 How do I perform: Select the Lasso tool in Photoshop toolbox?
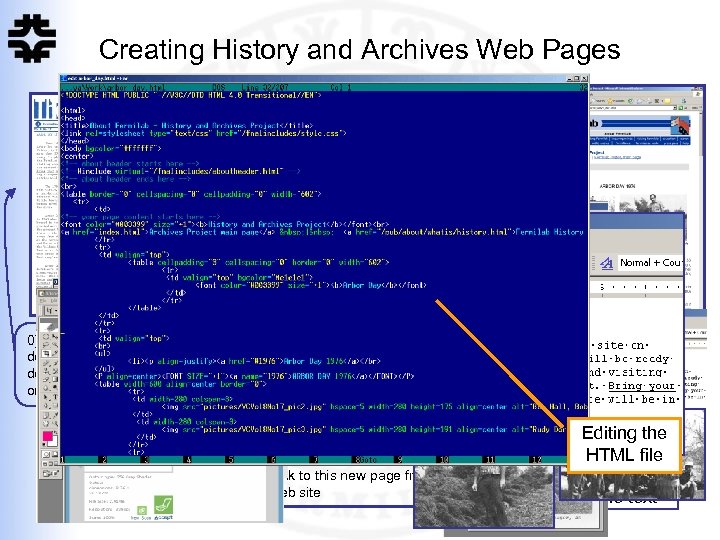(x=45, y=345)
